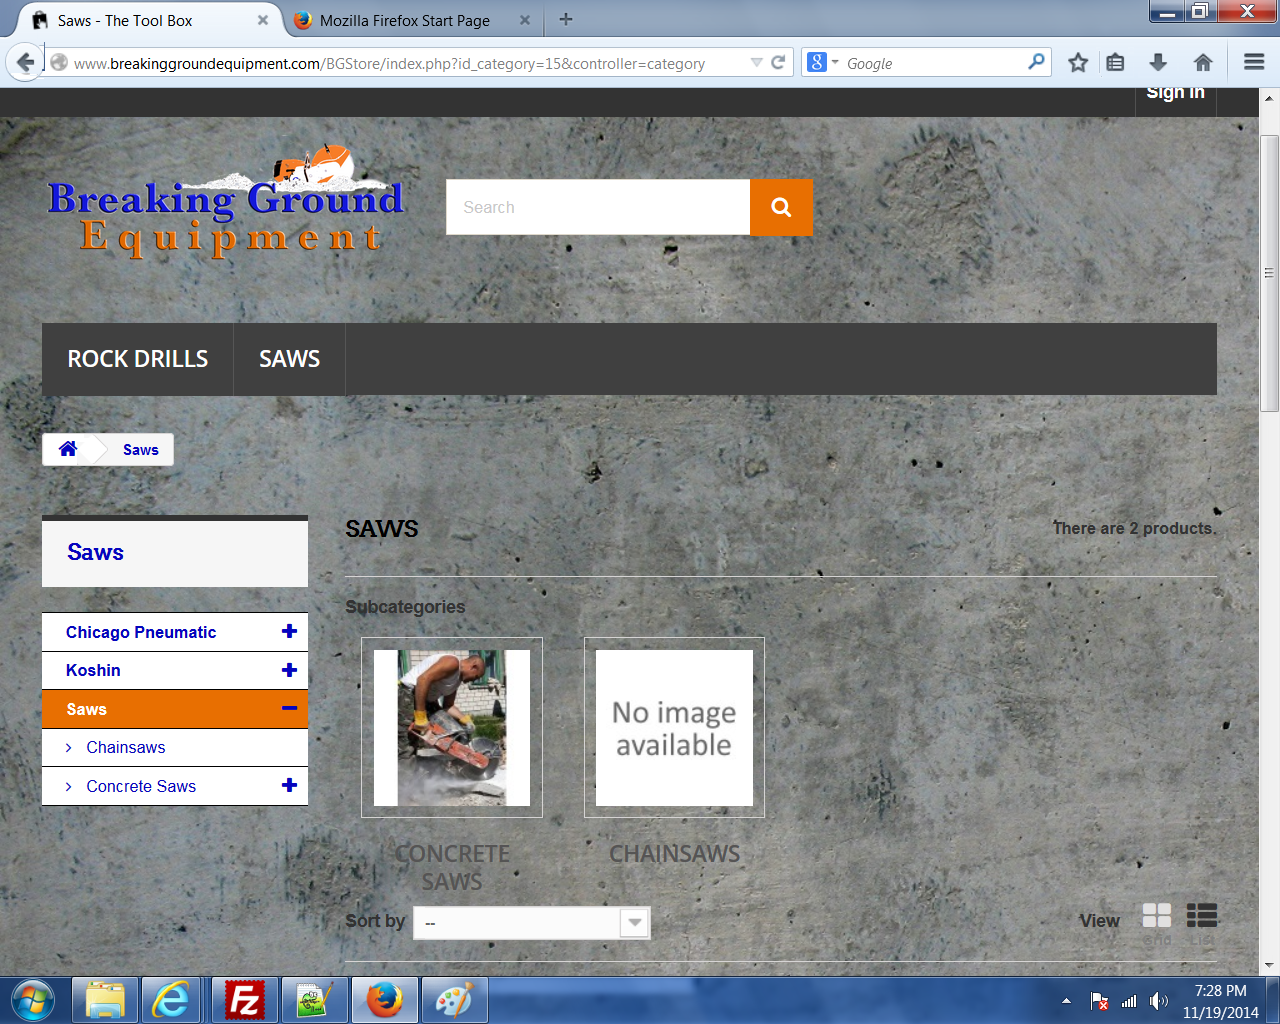
Task: Click in the site Search field
Action: point(598,207)
